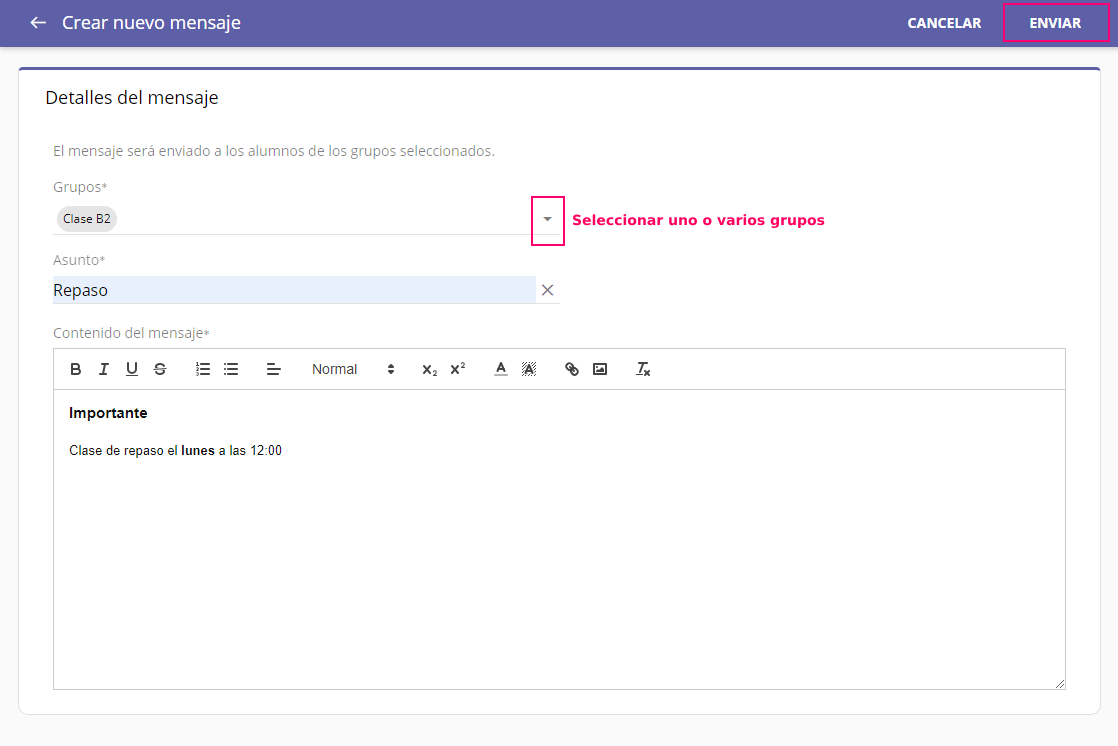Viewport: 1118px width, 746px height.
Task: Insert a numbered list
Action: [203, 369]
